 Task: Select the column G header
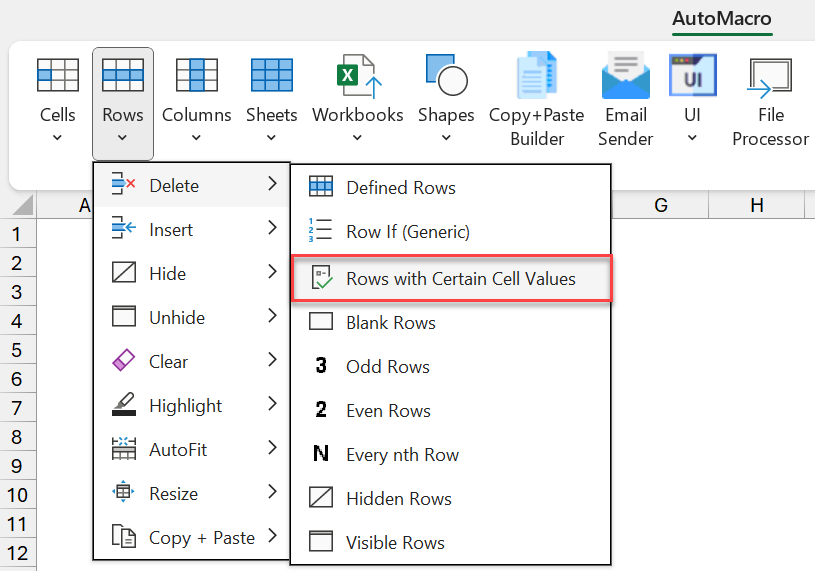click(x=660, y=205)
